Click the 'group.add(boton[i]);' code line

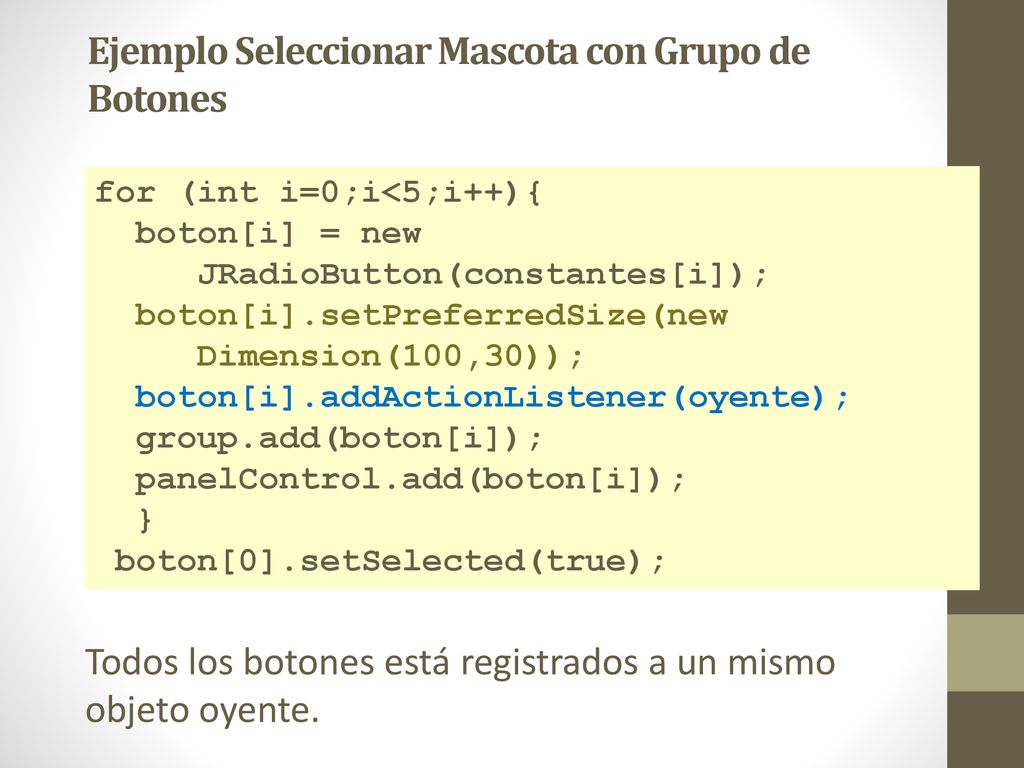tap(339, 438)
